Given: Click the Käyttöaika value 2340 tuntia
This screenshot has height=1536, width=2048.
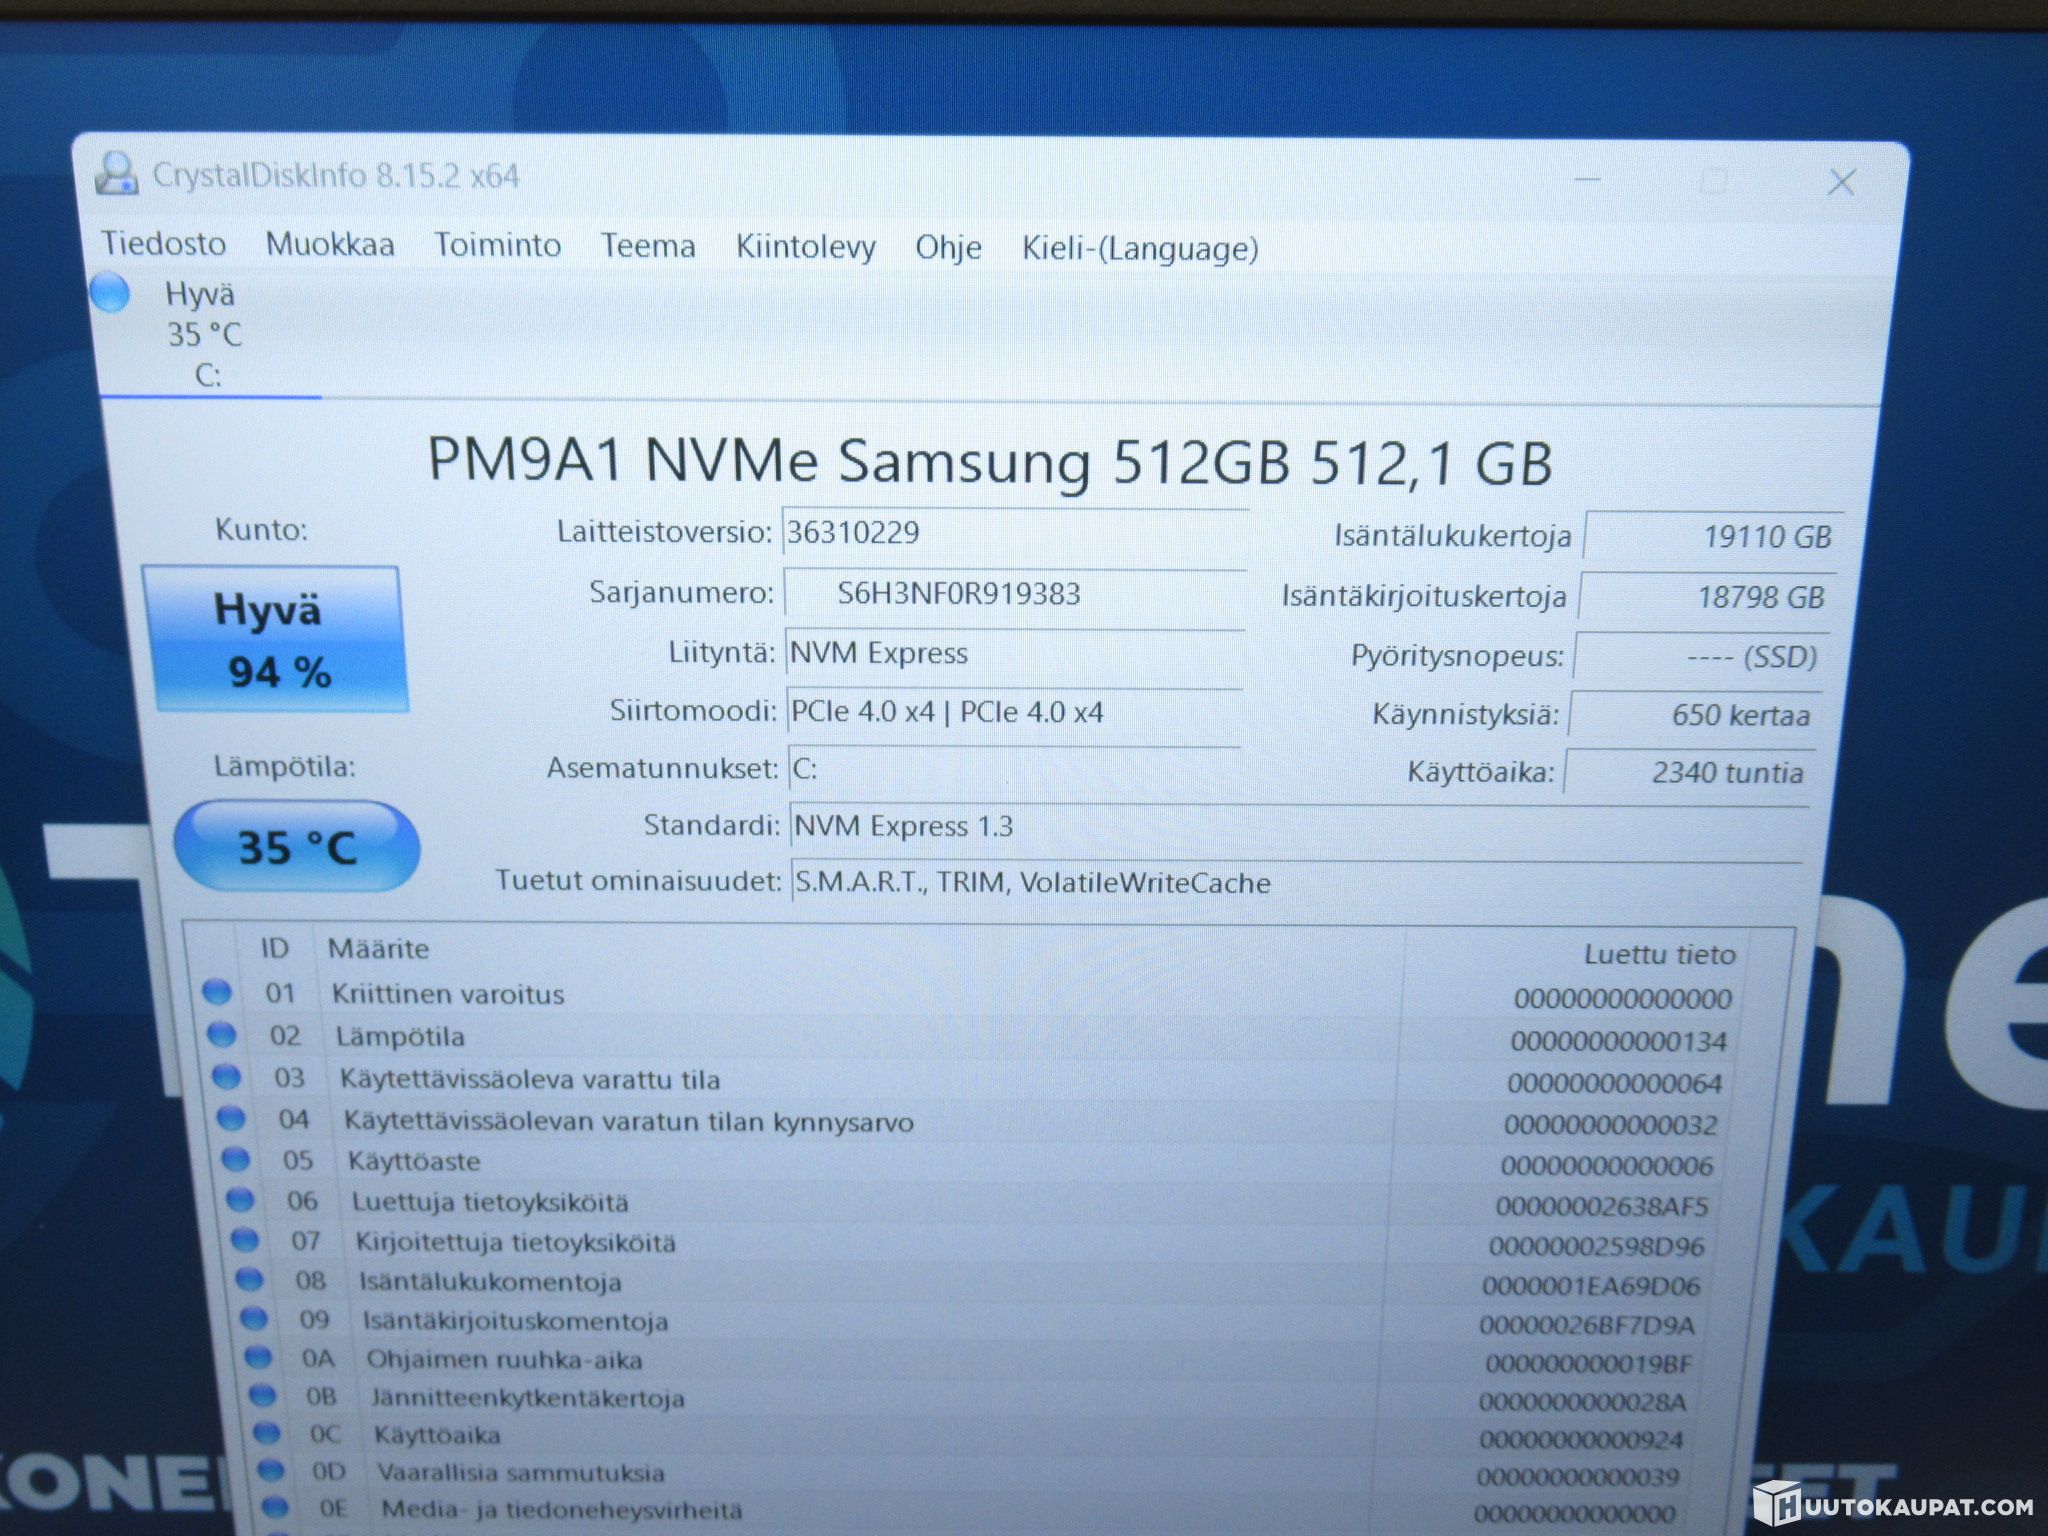Looking at the screenshot, I should (x=1688, y=772).
